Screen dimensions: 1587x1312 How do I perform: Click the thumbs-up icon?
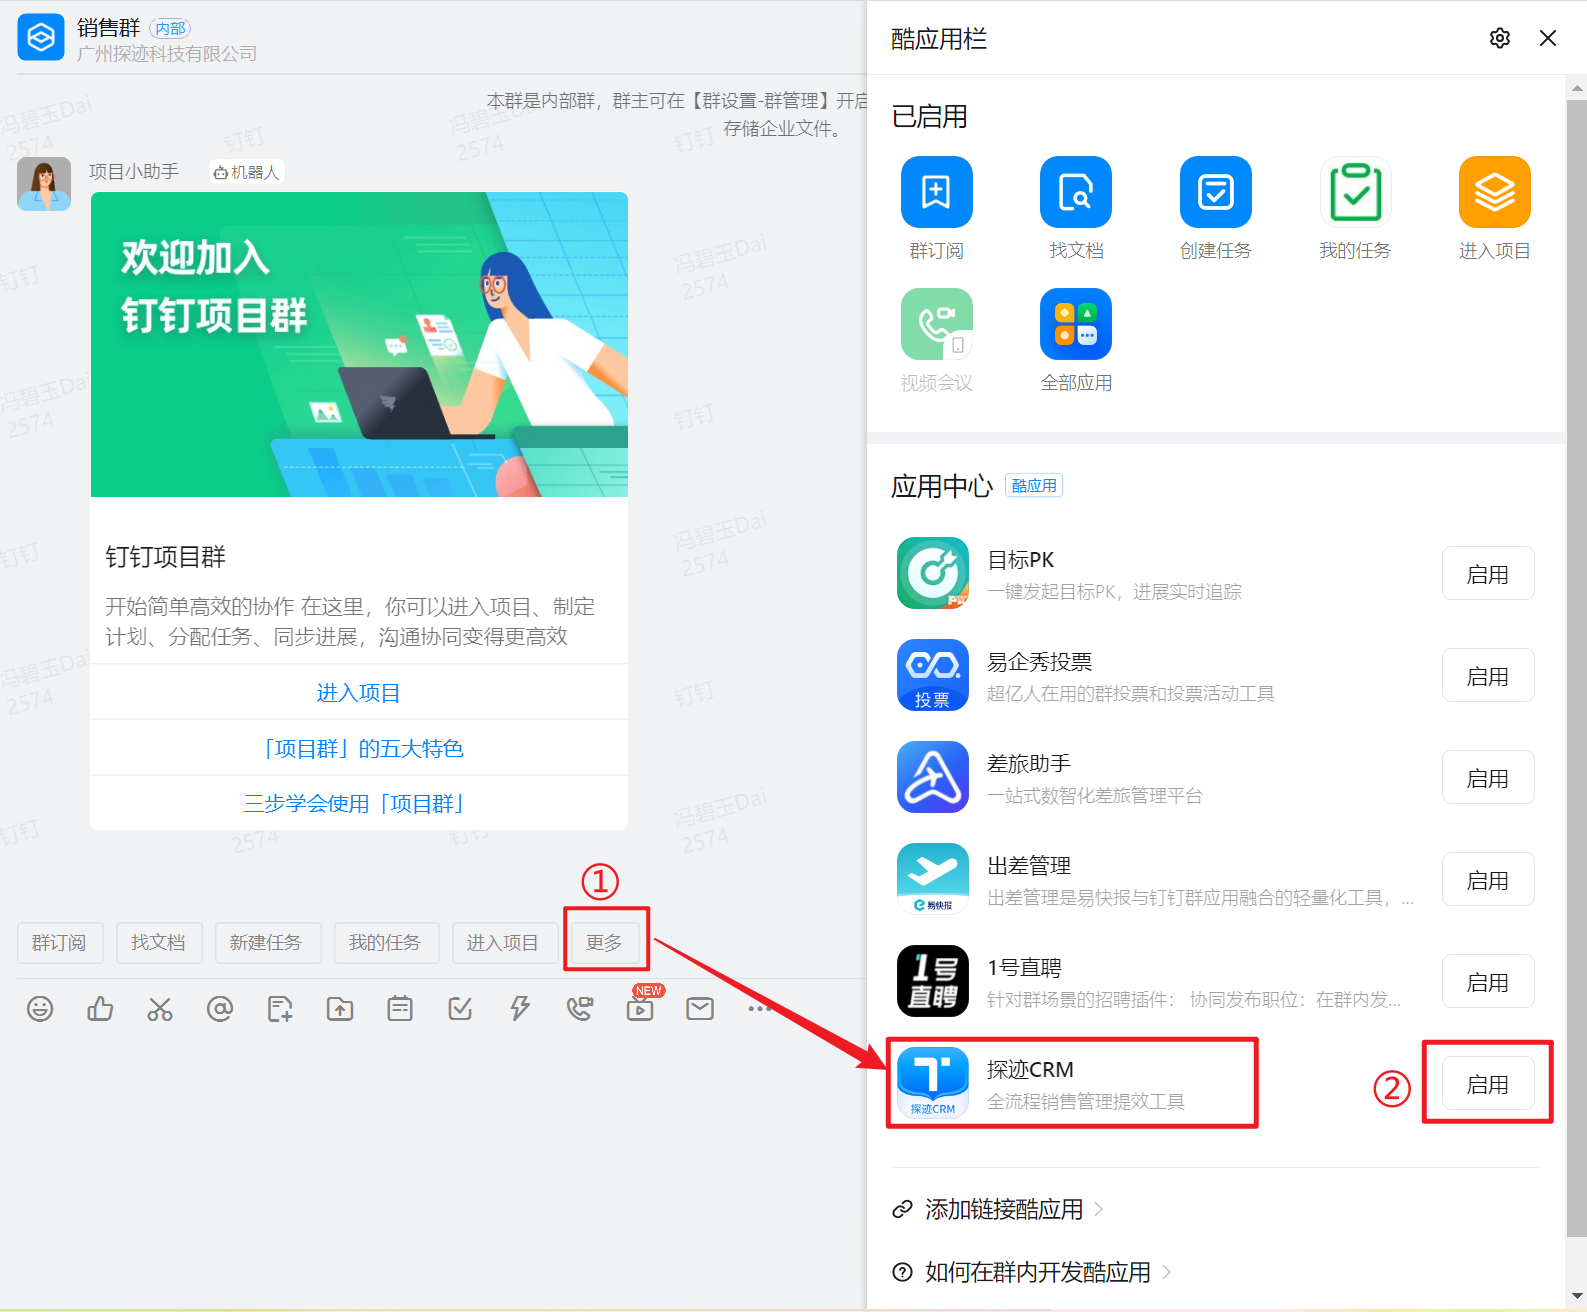click(x=100, y=1009)
